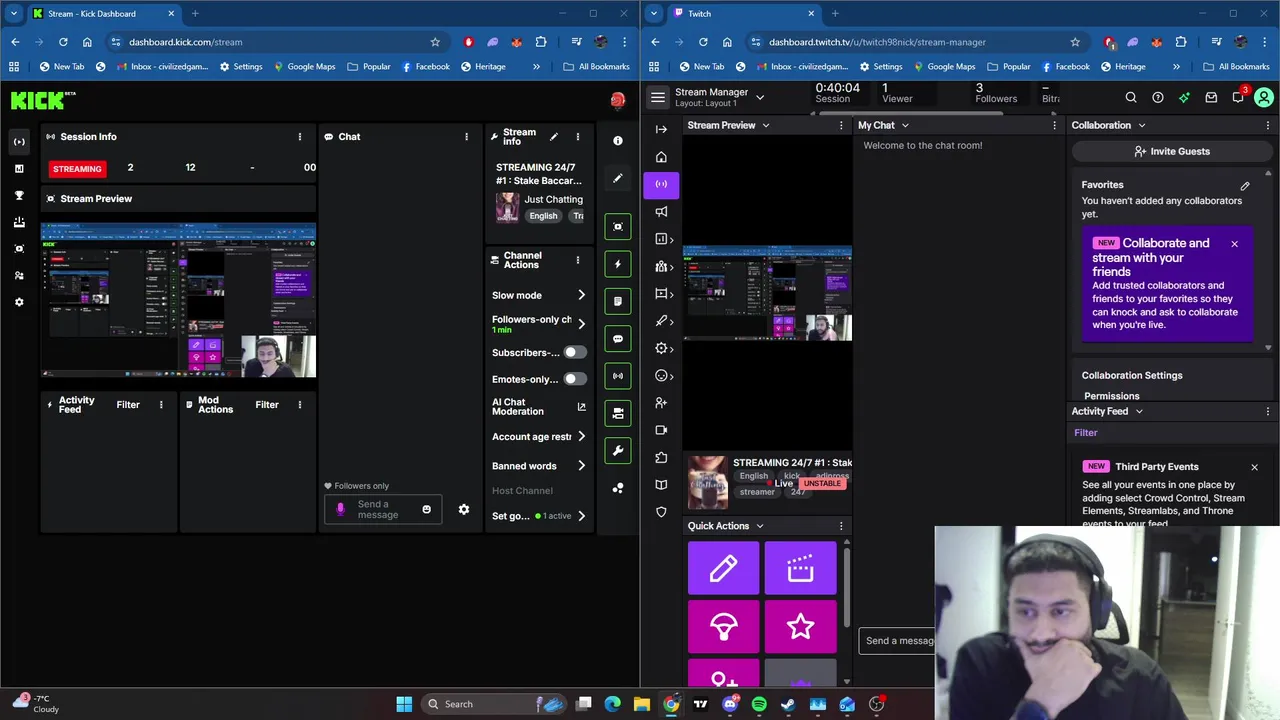Click the green chat bubble widget icon in Kick rail

618,339
